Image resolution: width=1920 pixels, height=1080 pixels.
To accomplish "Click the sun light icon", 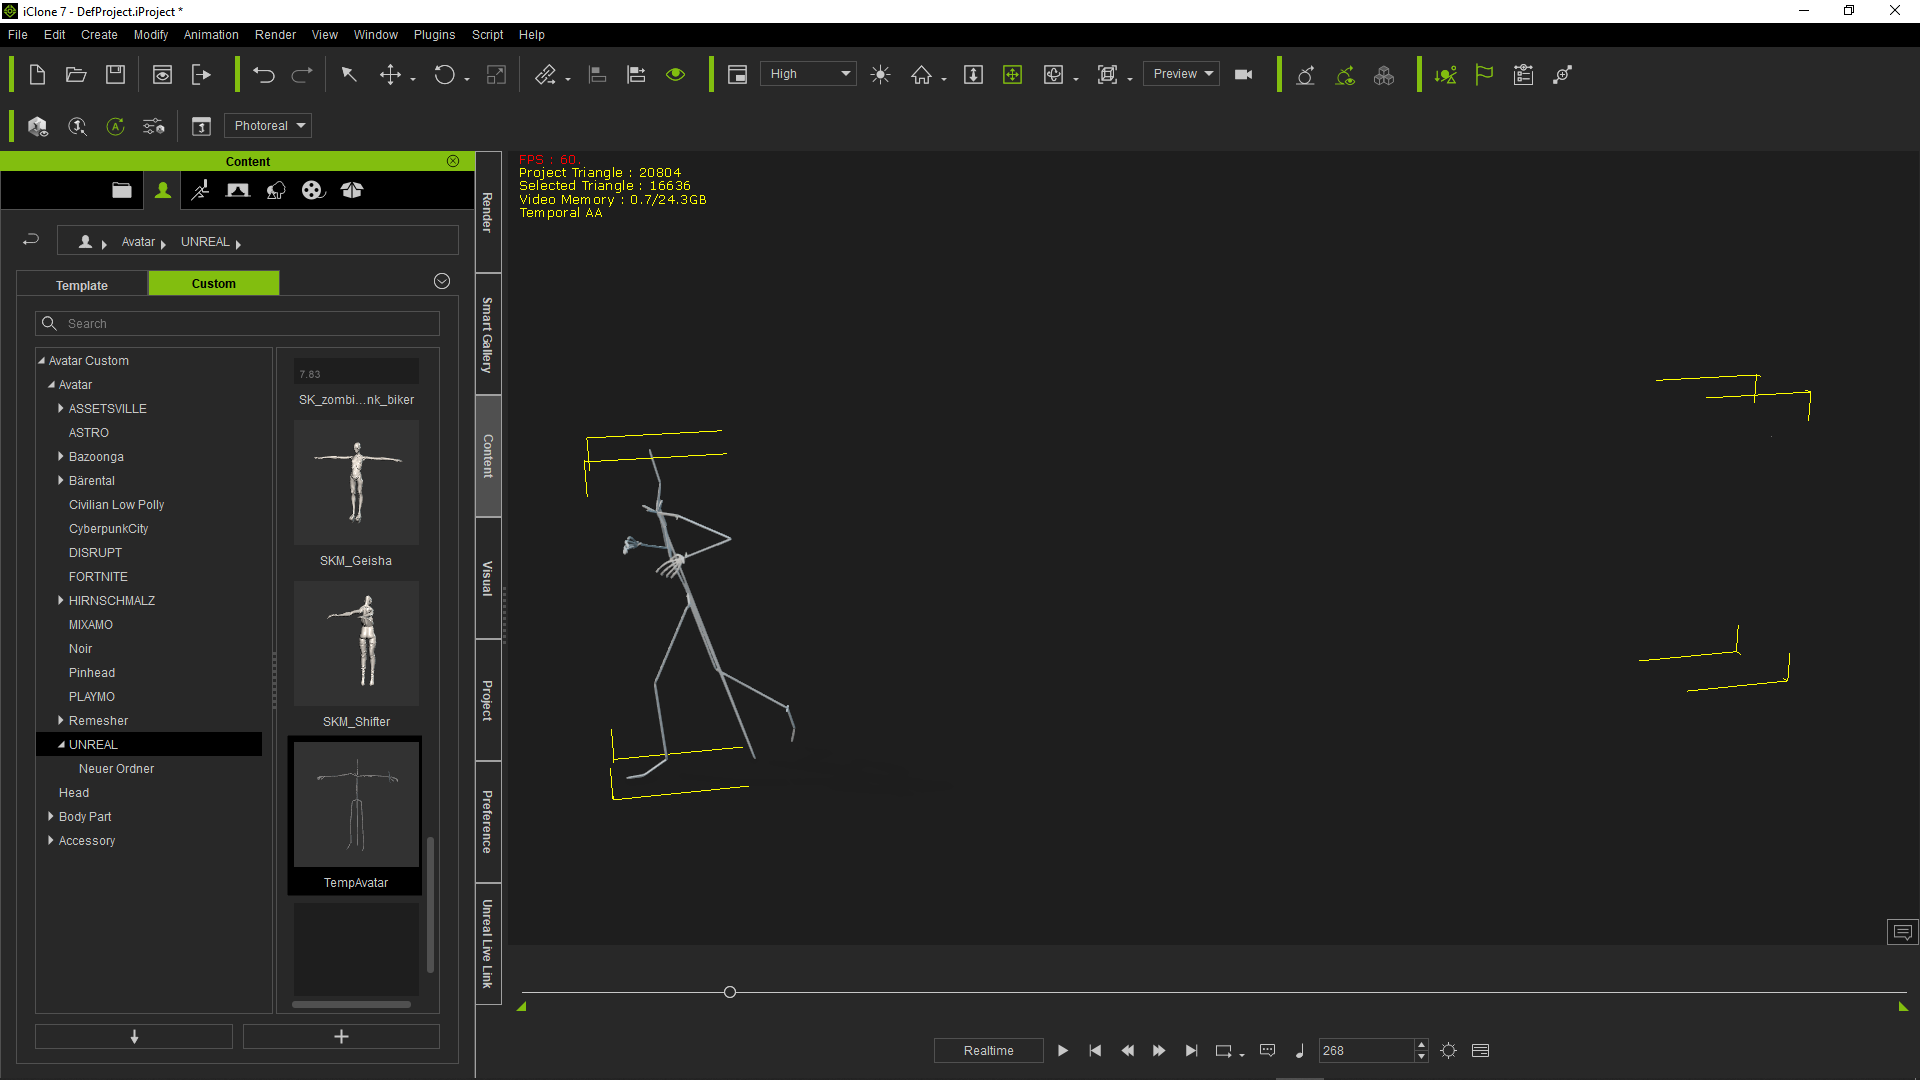I will 880,75.
